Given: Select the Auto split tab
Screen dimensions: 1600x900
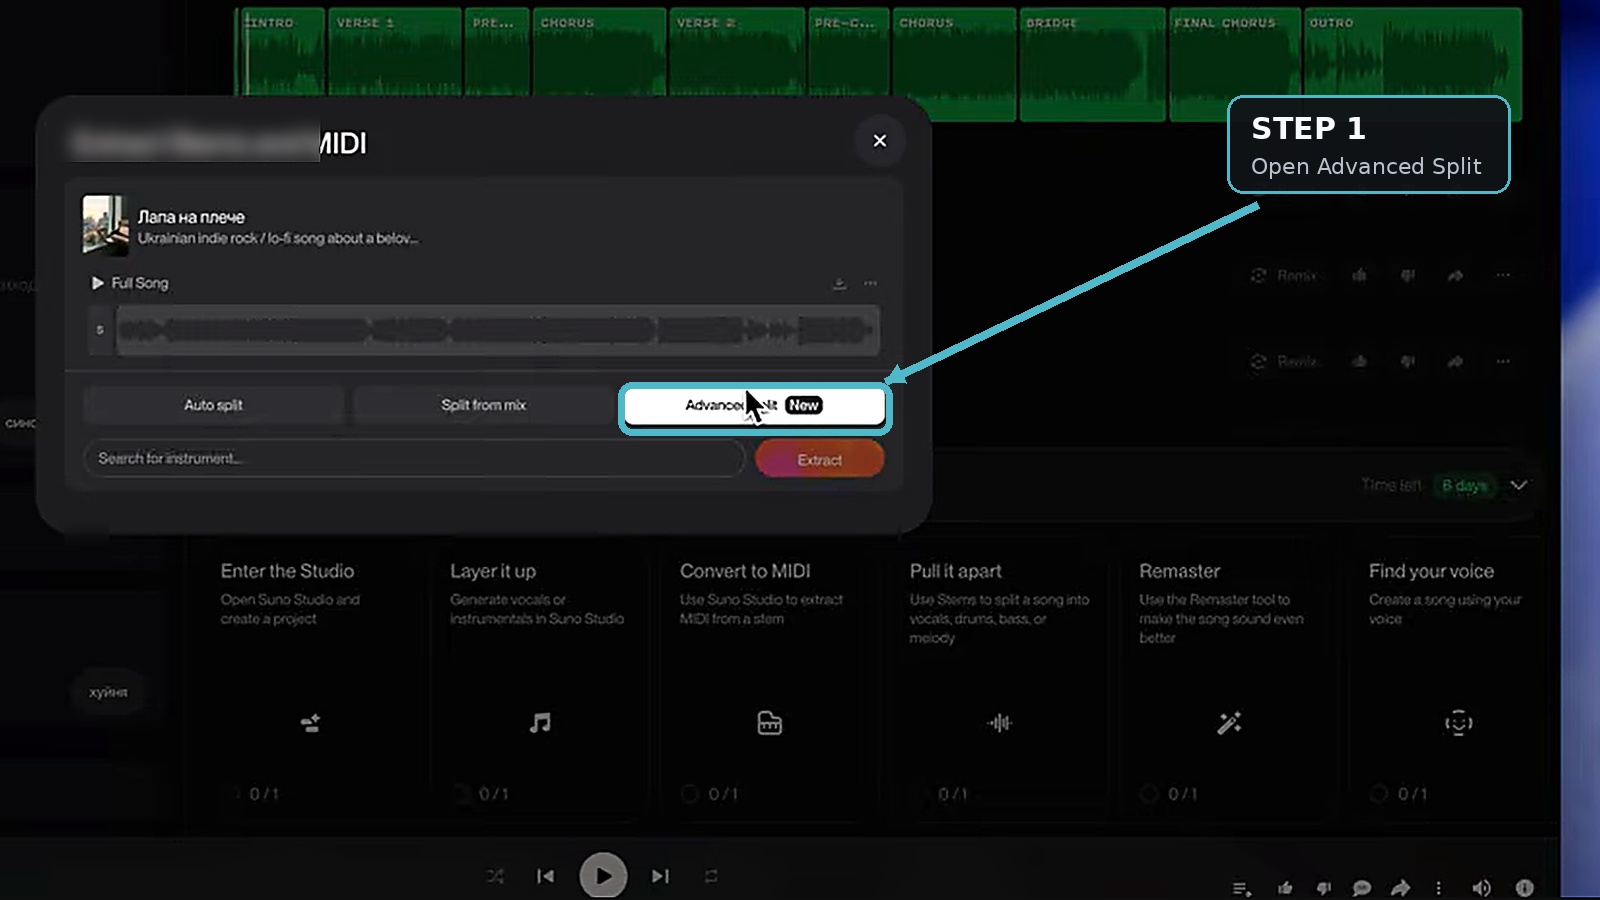Looking at the screenshot, I should [213, 405].
